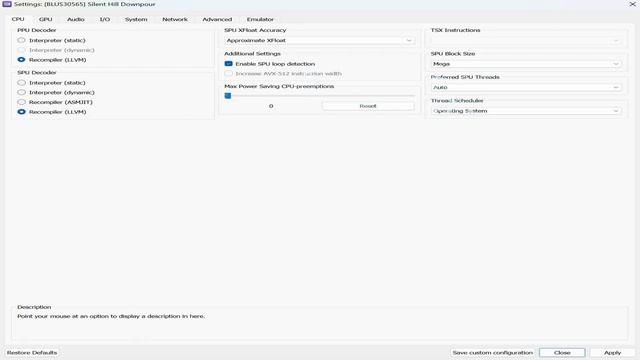Select SPU Decoder Recompiler (ASMJIT)
Screen dimensions: 640x360
pos(55,102)
